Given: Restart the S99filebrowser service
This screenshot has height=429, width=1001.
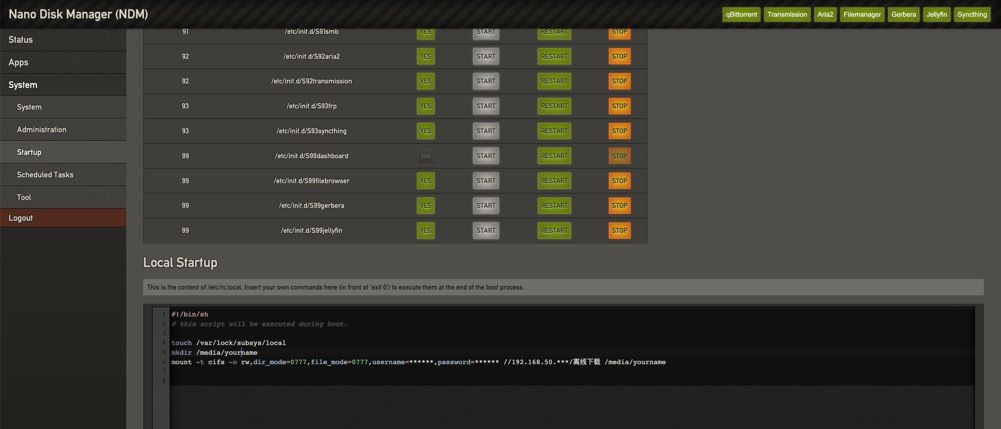Looking at the screenshot, I should pyautogui.click(x=554, y=181).
